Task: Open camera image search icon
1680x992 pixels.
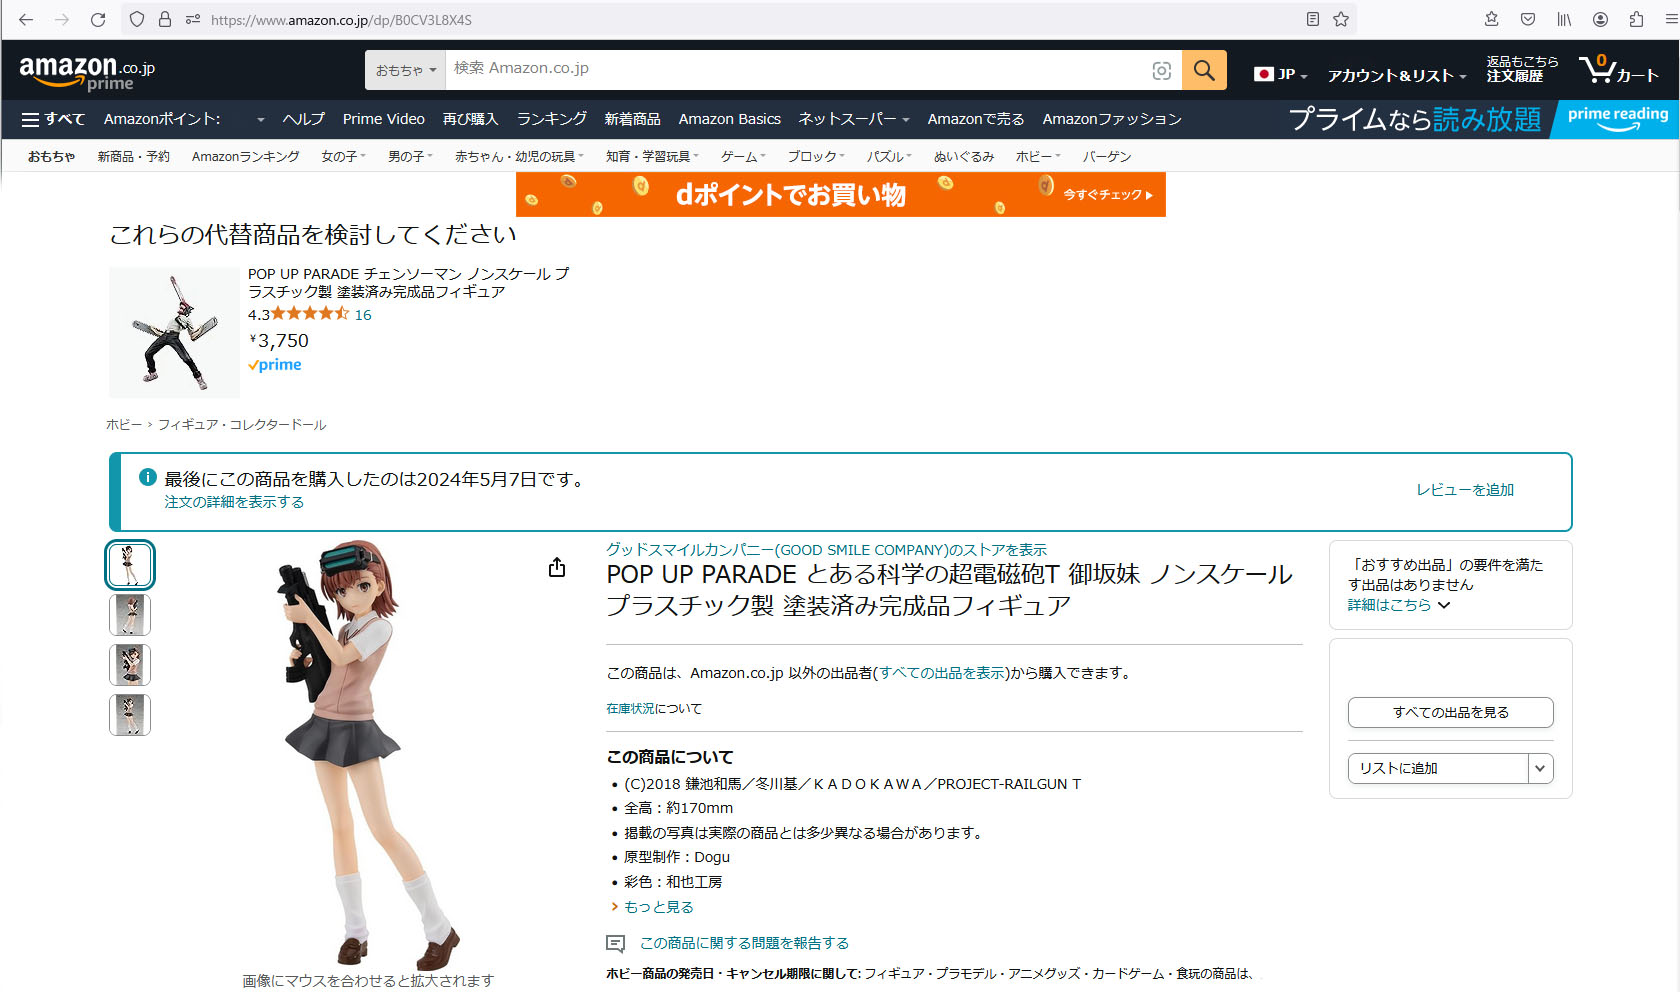Action: click(1161, 70)
